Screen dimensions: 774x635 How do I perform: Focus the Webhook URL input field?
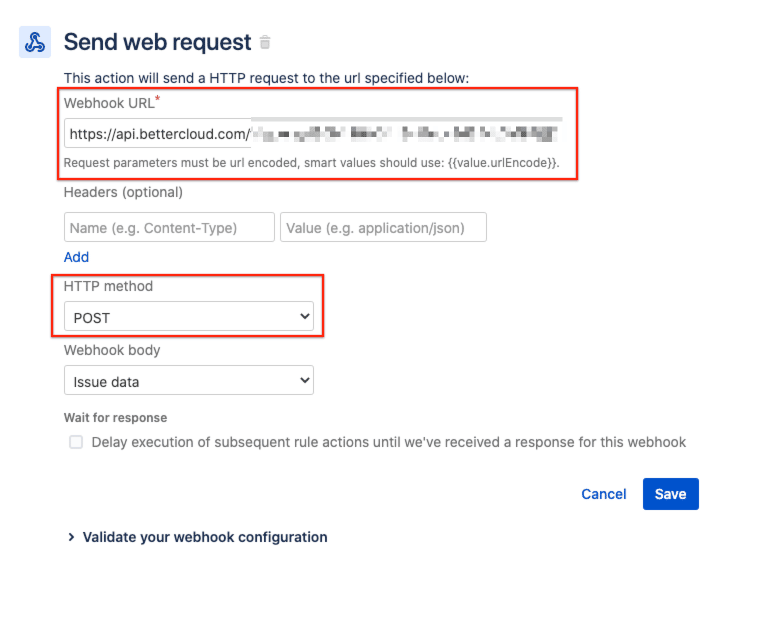313,133
